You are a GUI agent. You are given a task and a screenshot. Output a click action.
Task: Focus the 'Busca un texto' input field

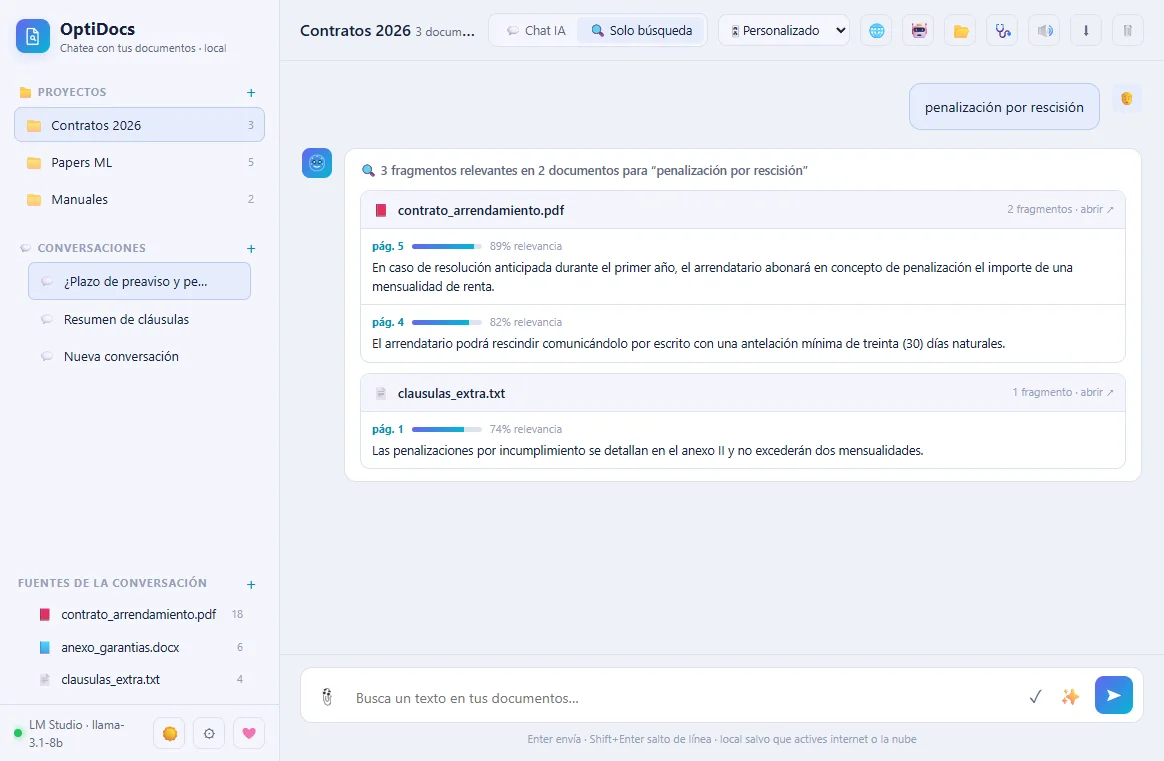coord(683,698)
